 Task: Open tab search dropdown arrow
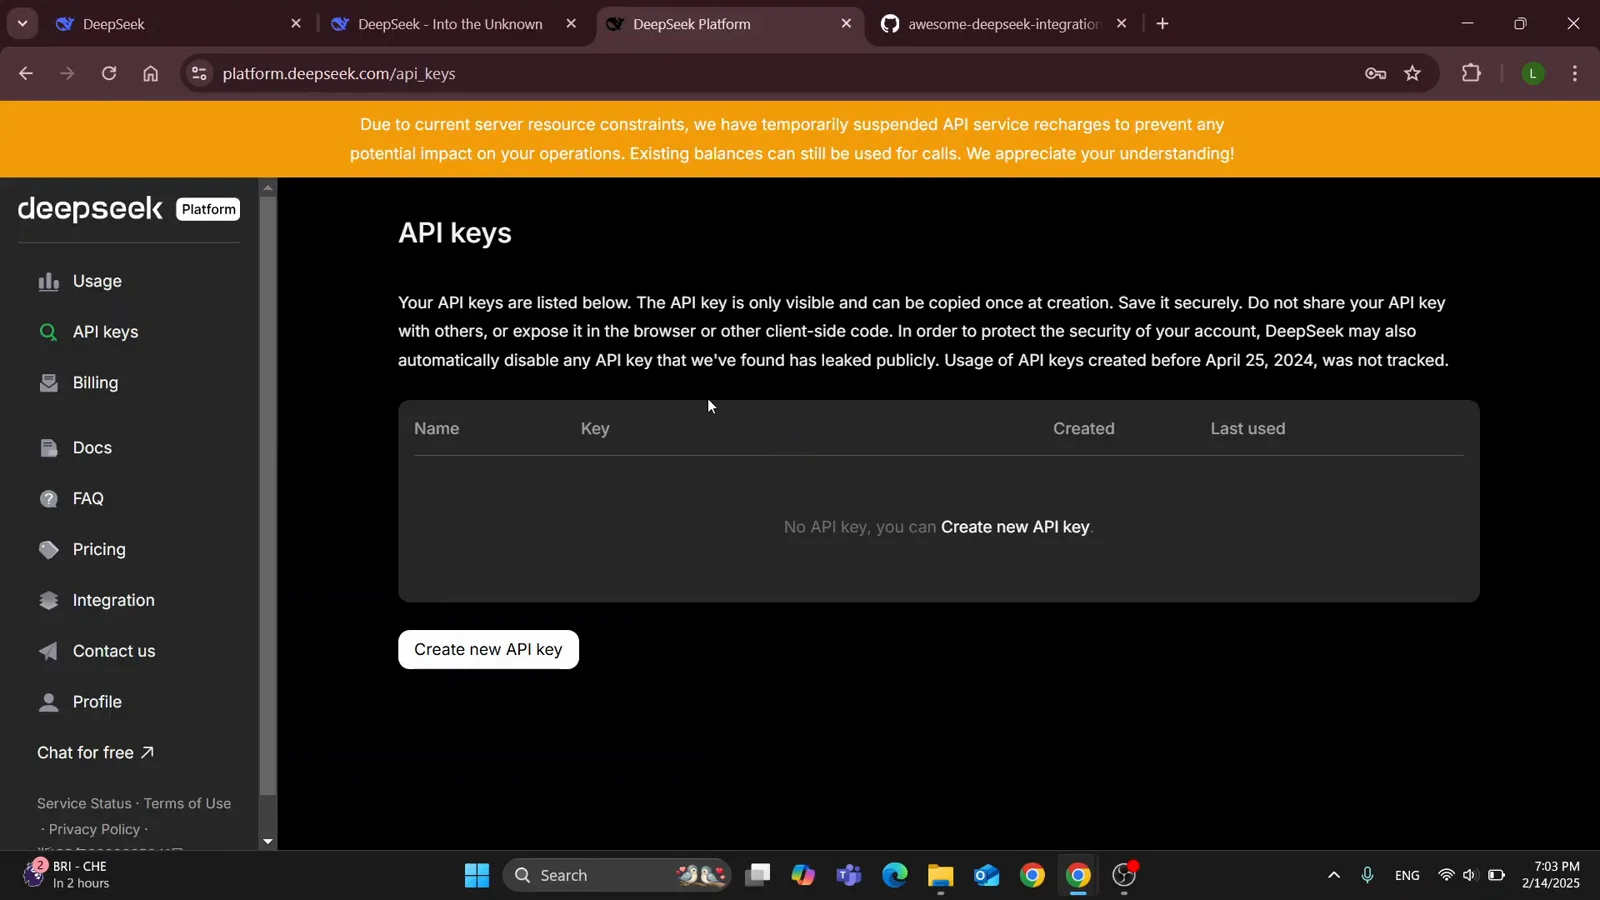[x=22, y=24]
